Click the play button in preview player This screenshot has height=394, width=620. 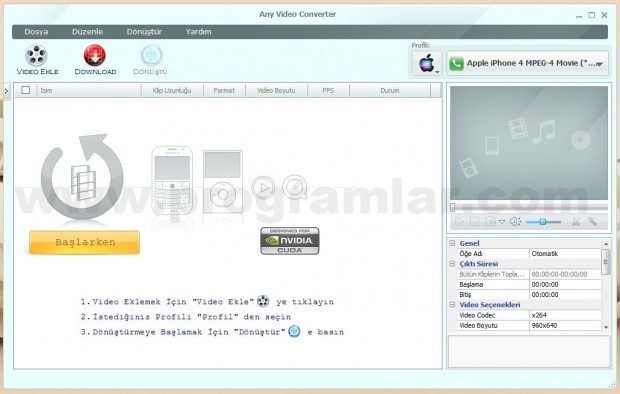pos(459,222)
